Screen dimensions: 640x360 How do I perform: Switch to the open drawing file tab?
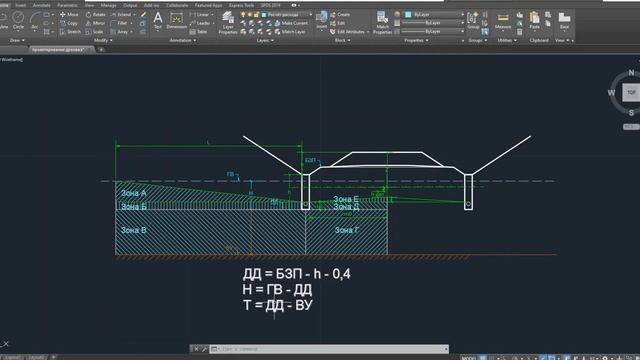tap(61, 50)
